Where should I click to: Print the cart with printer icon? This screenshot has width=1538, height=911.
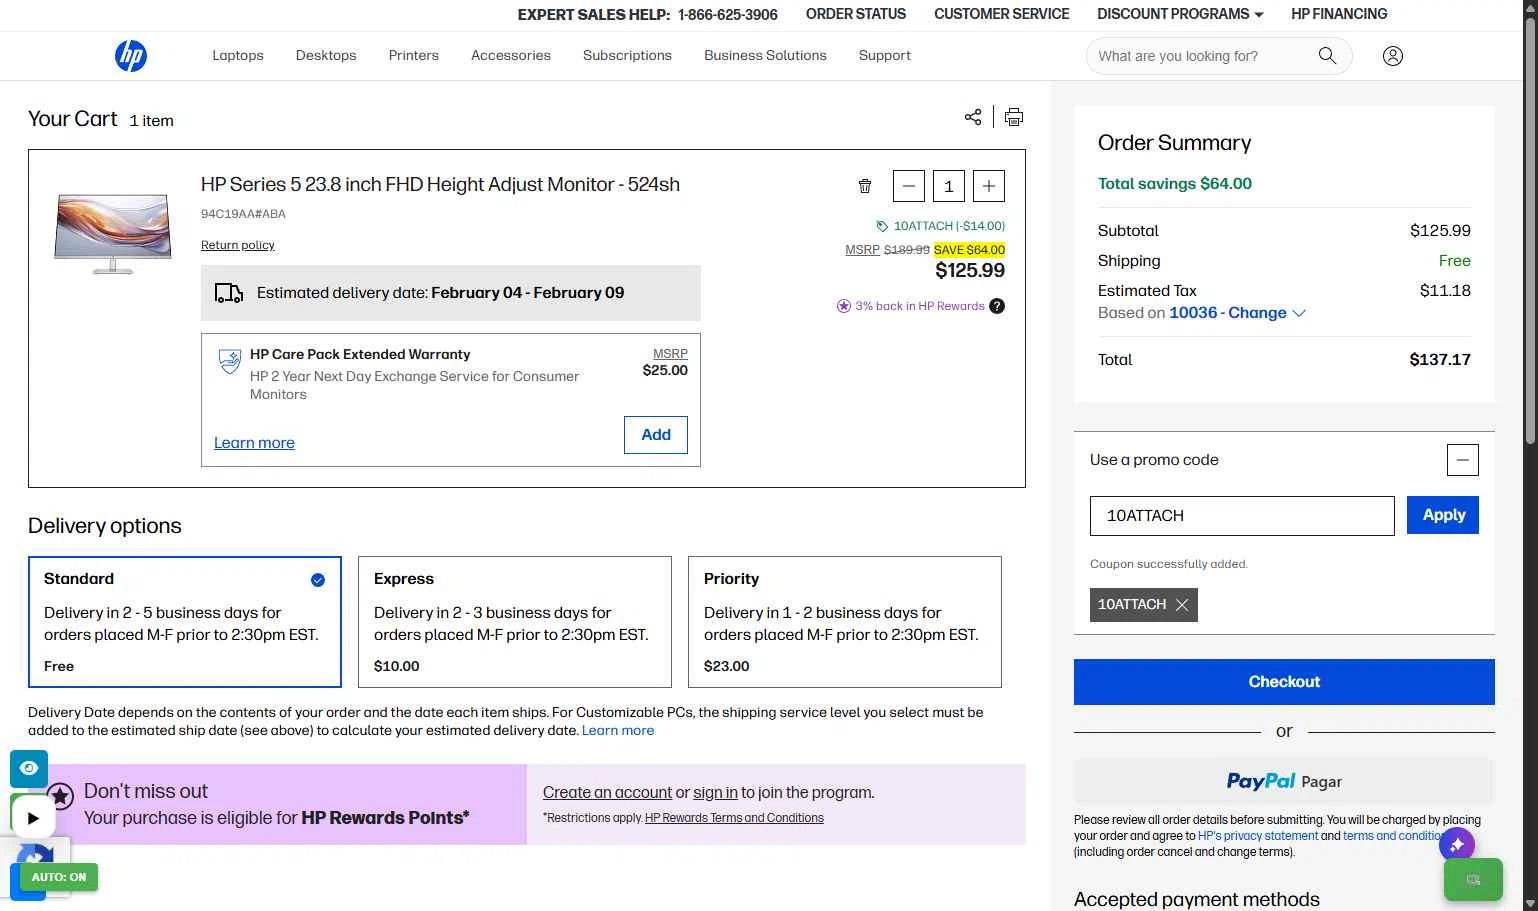point(1014,117)
